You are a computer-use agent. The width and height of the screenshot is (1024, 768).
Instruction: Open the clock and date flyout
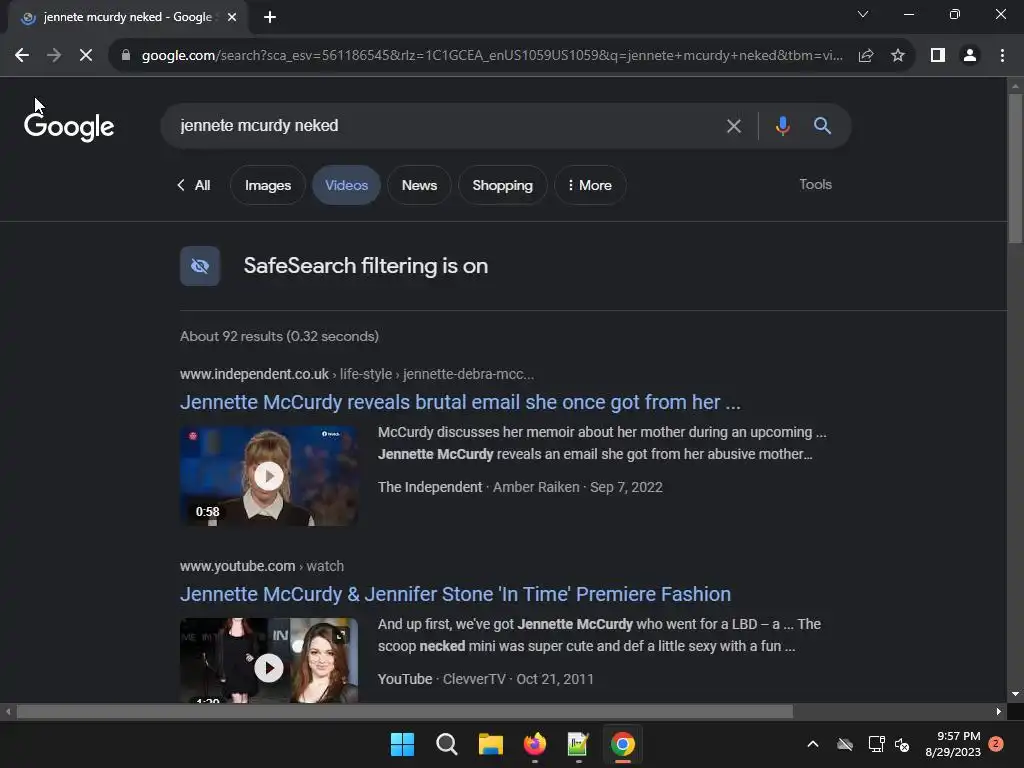pos(953,744)
